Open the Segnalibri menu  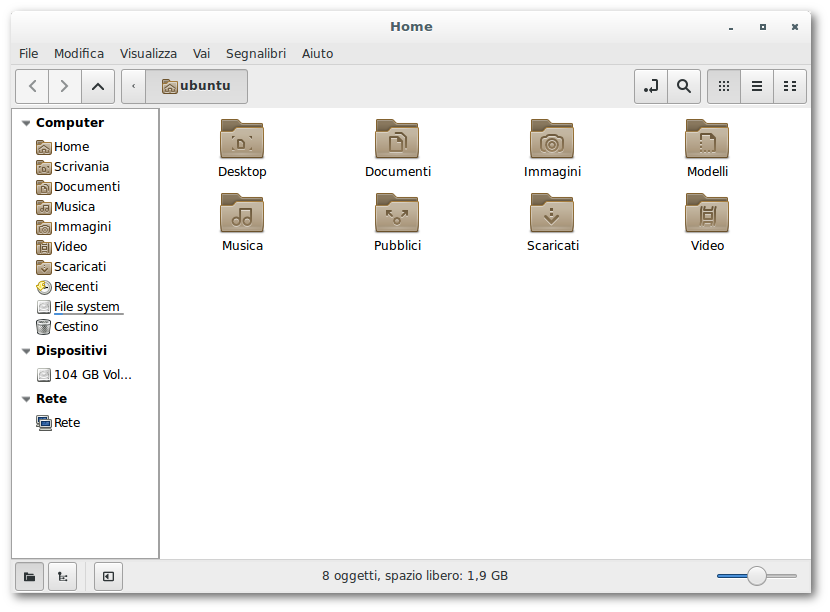click(255, 53)
